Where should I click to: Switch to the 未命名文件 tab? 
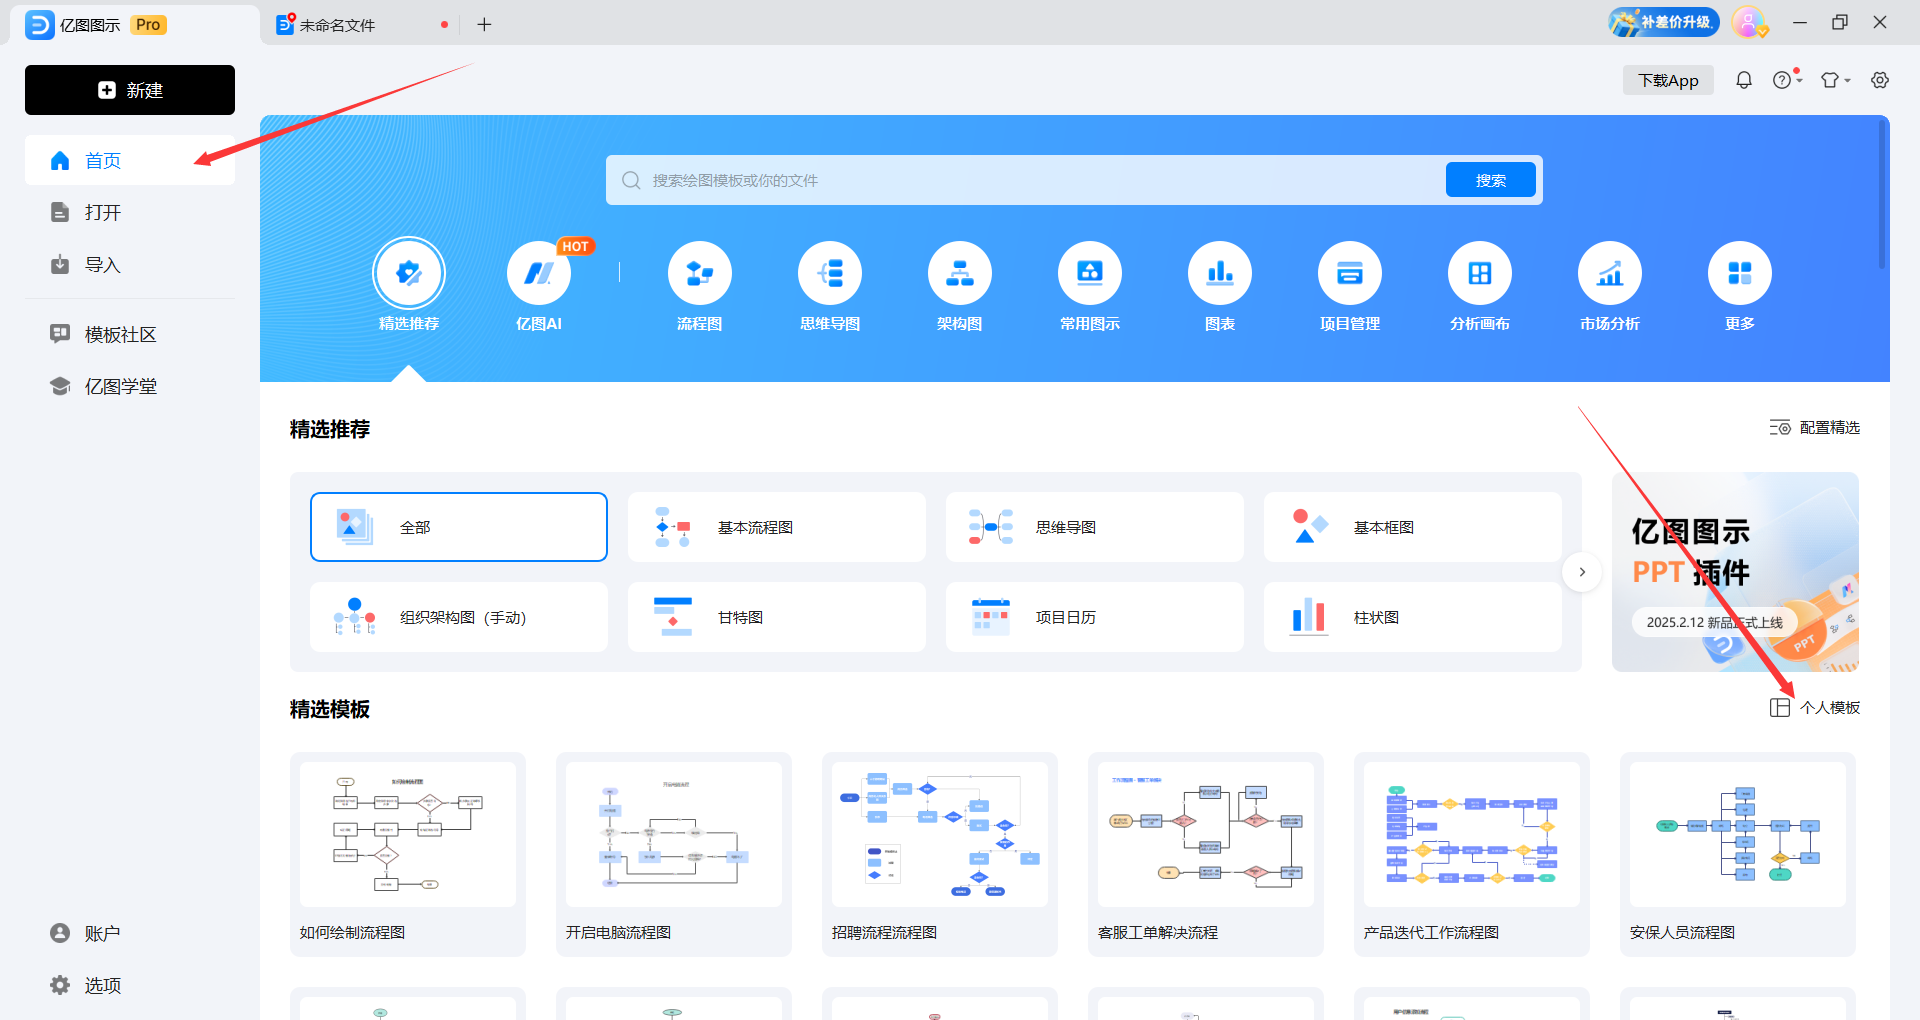[x=360, y=25]
